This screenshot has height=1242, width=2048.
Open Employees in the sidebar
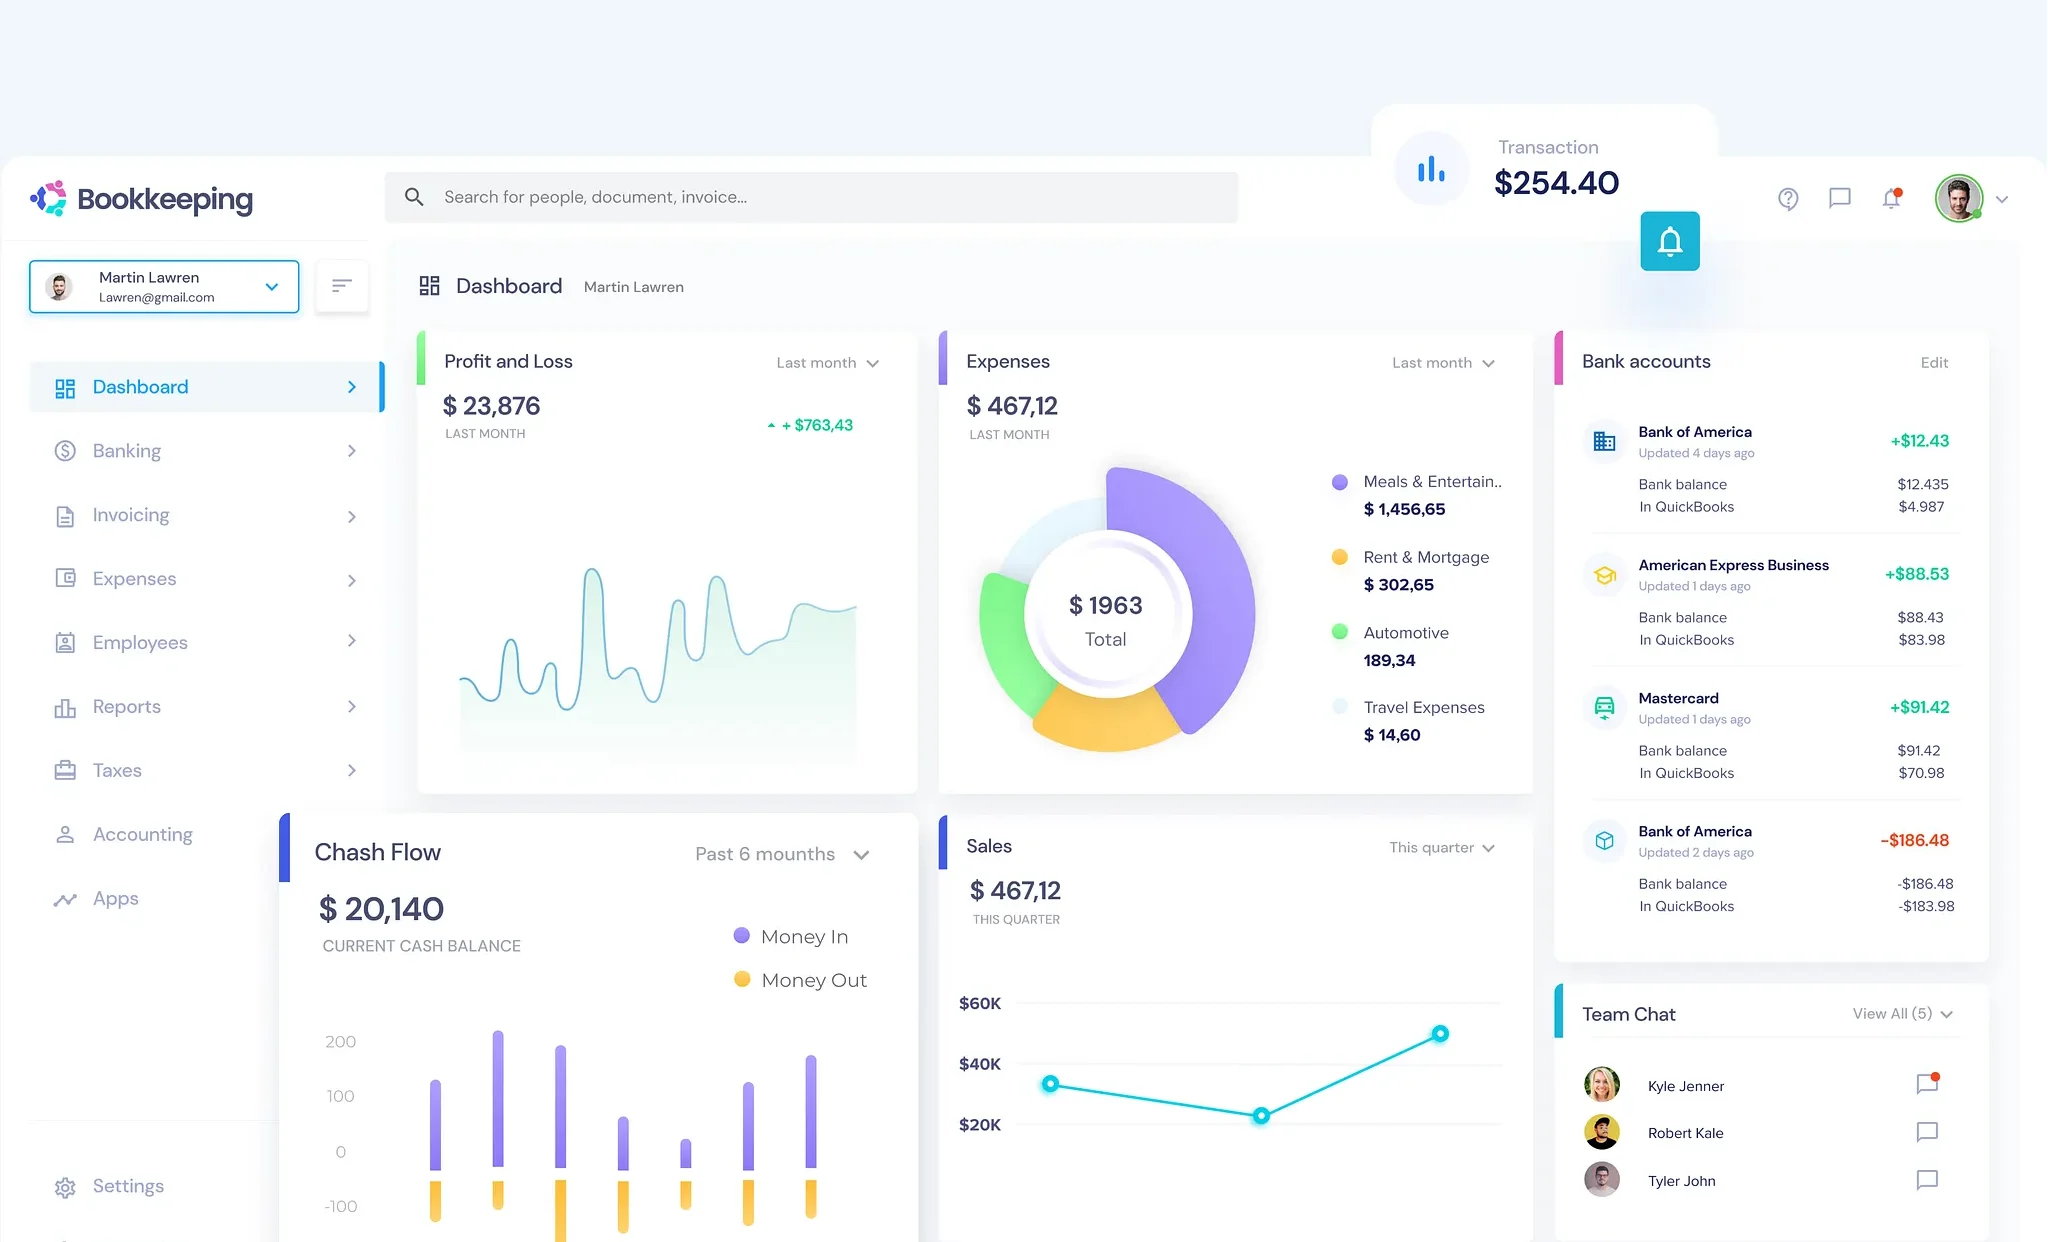coord(206,643)
